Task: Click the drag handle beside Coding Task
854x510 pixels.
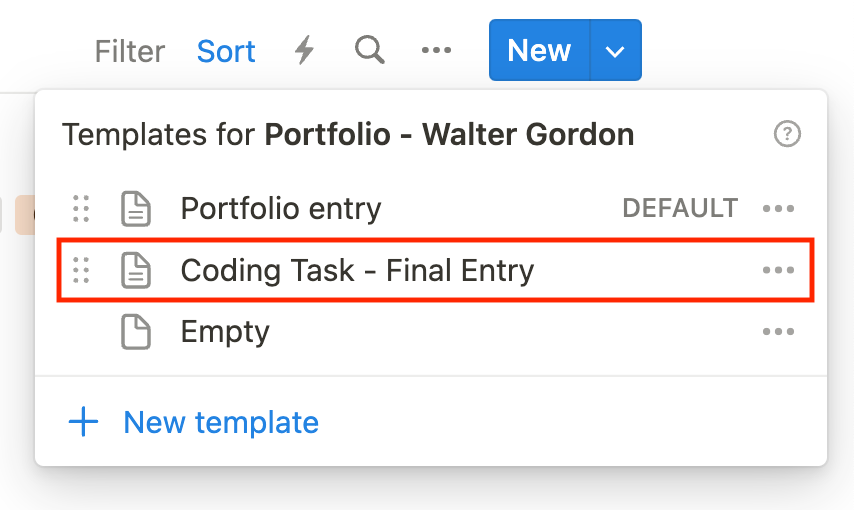Action: coord(82,270)
